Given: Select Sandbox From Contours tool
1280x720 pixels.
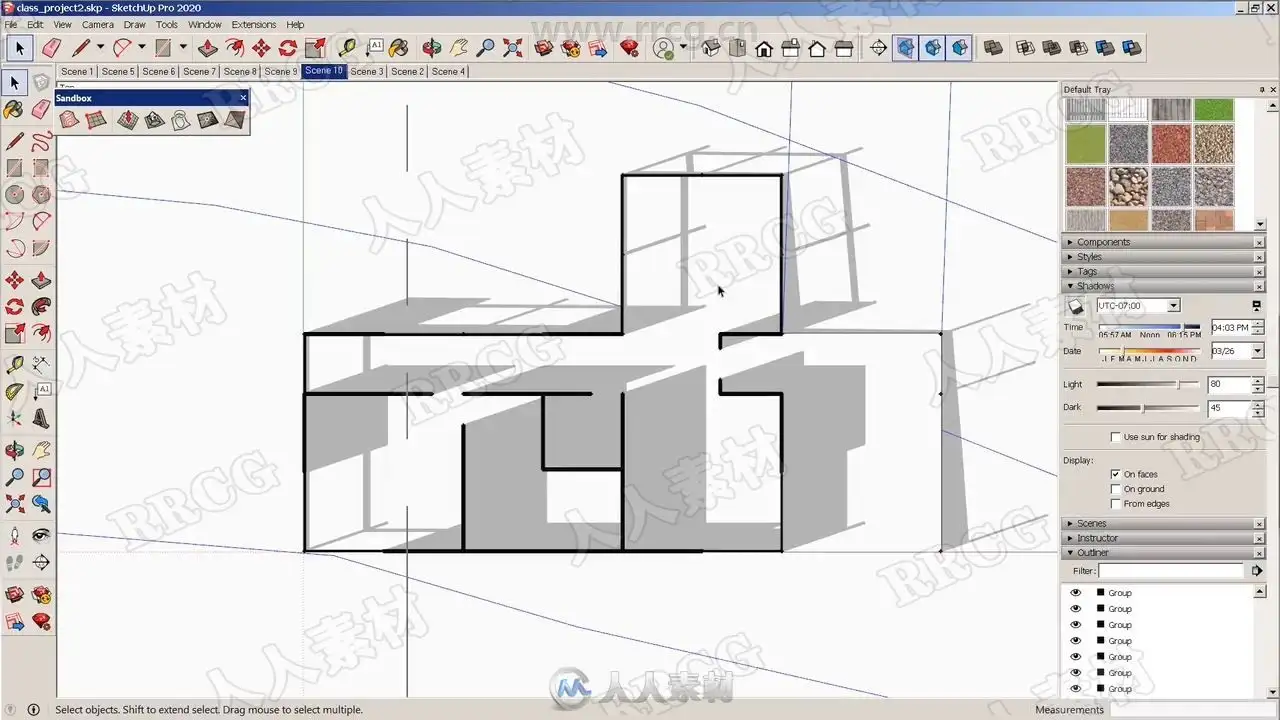Looking at the screenshot, I should pyautogui.click(x=69, y=120).
